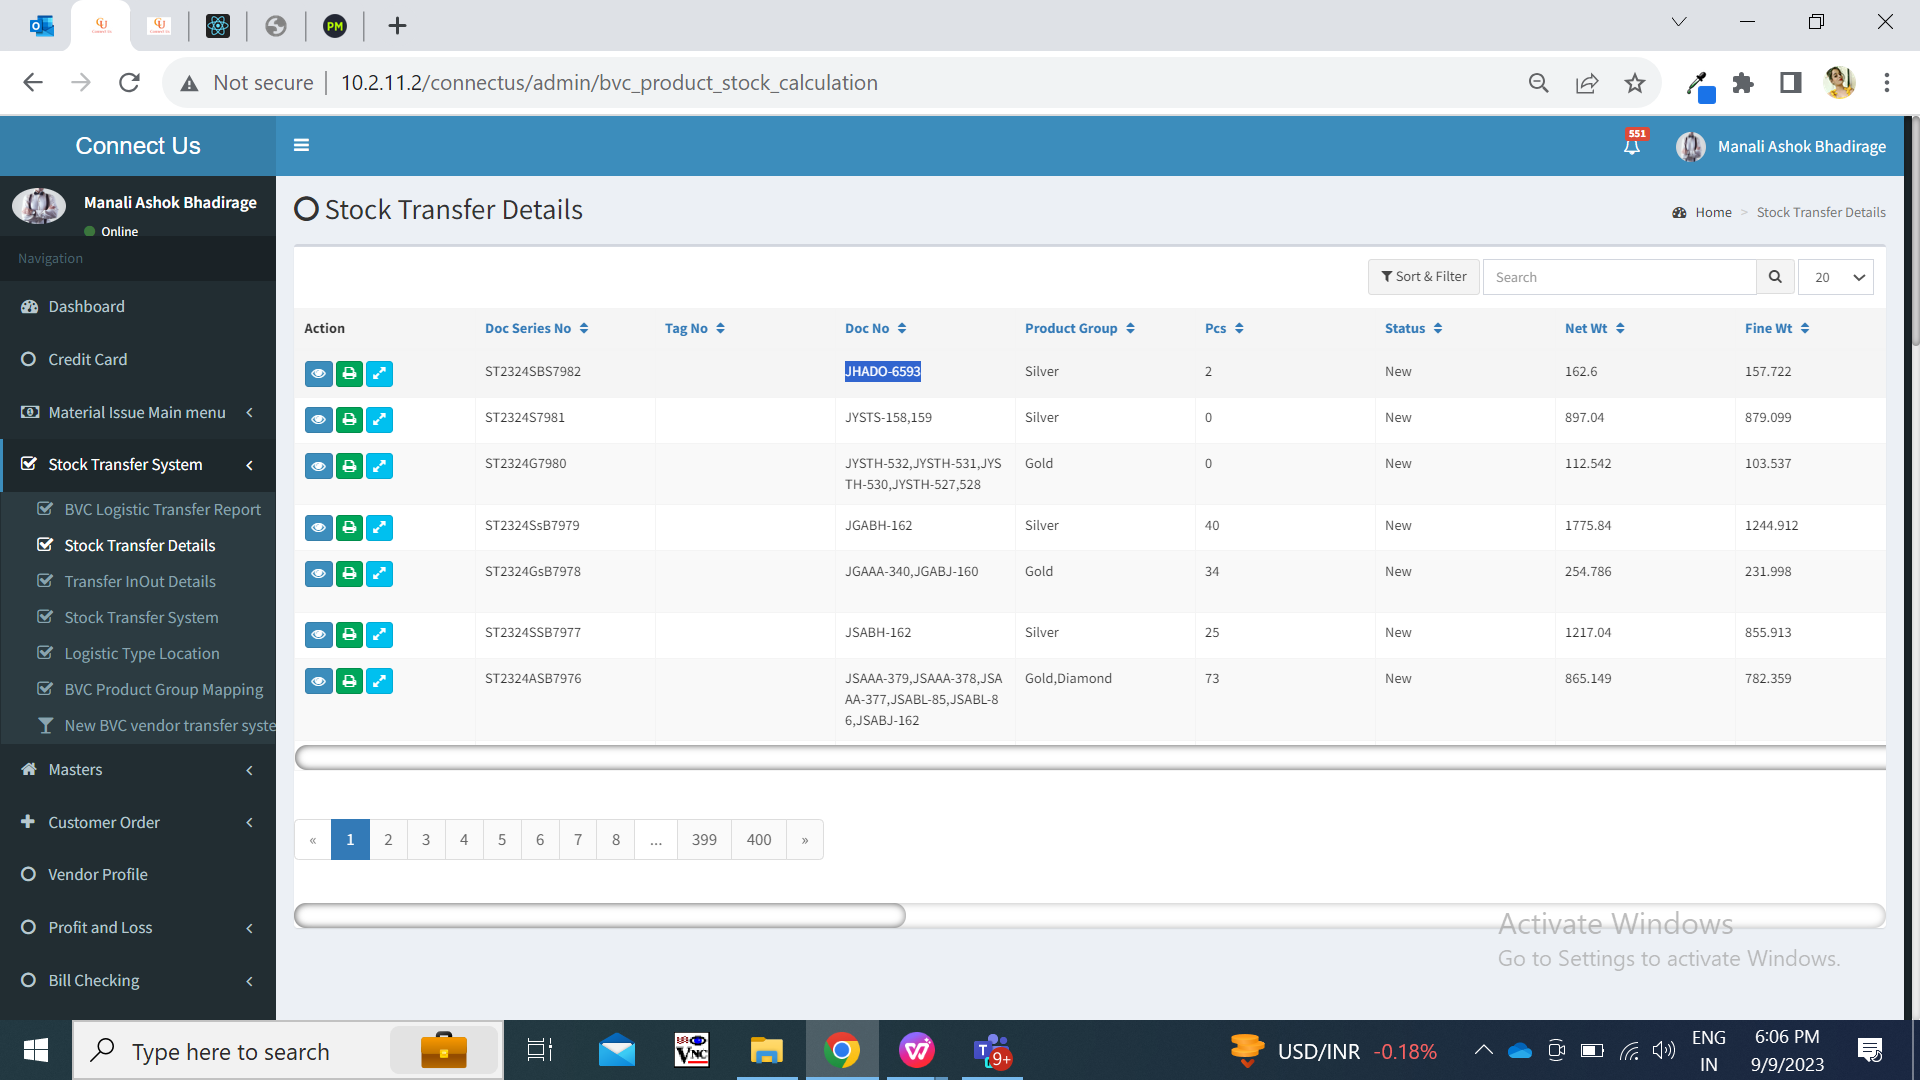Viewport: 1920px width, 1080px height.
Task: View details for row ST2324GsB7978
Action: point(318,574)
